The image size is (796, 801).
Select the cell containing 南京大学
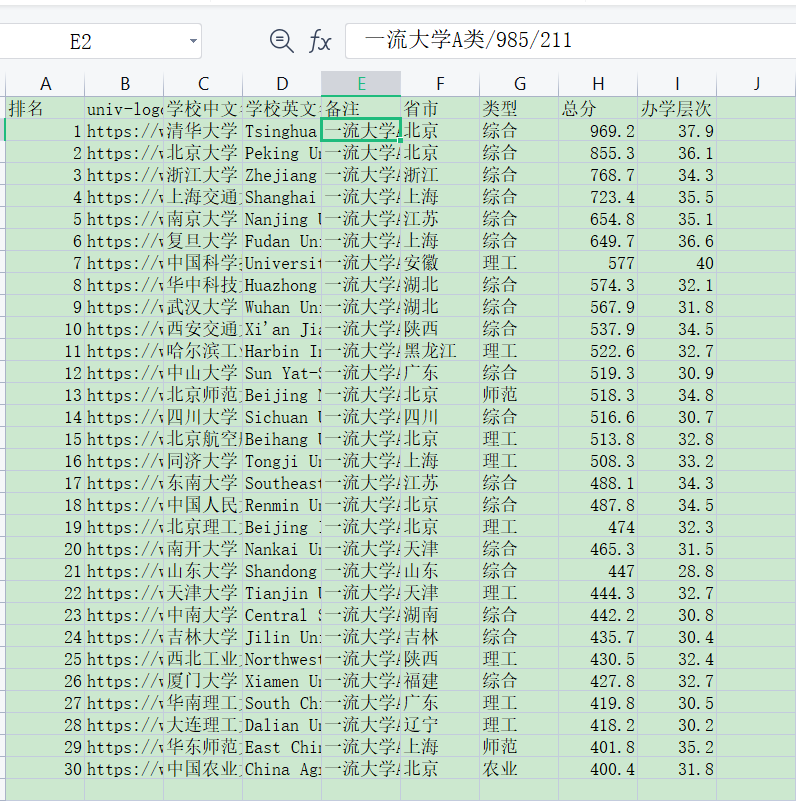203,219
